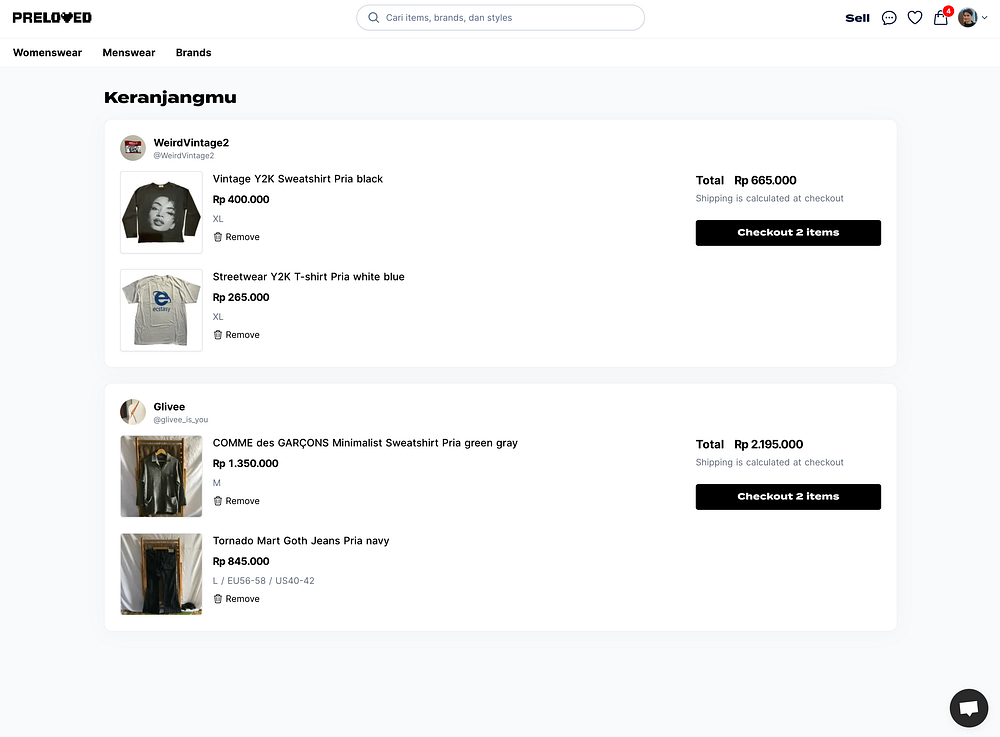Screen dimensions: 1000x737
Task: Go to the Brands menu
Action: click(193, 53)
